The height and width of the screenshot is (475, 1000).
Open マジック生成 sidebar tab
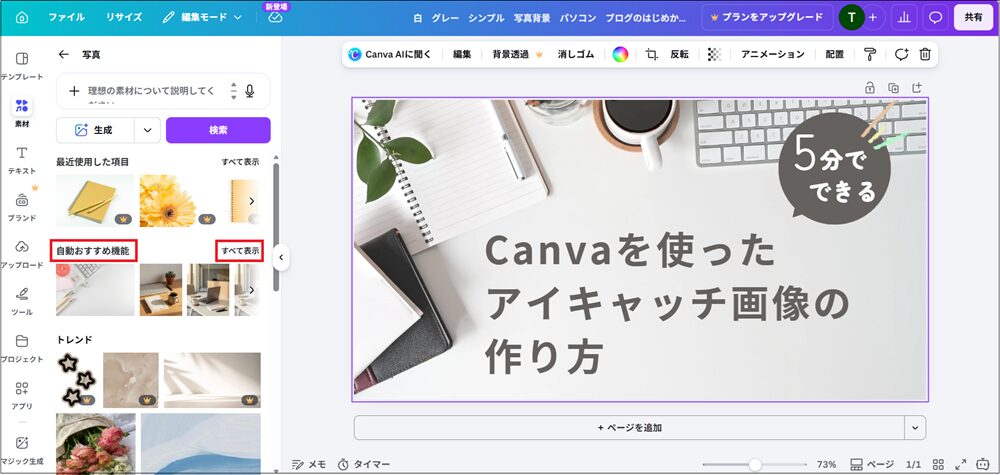(22, 450)
